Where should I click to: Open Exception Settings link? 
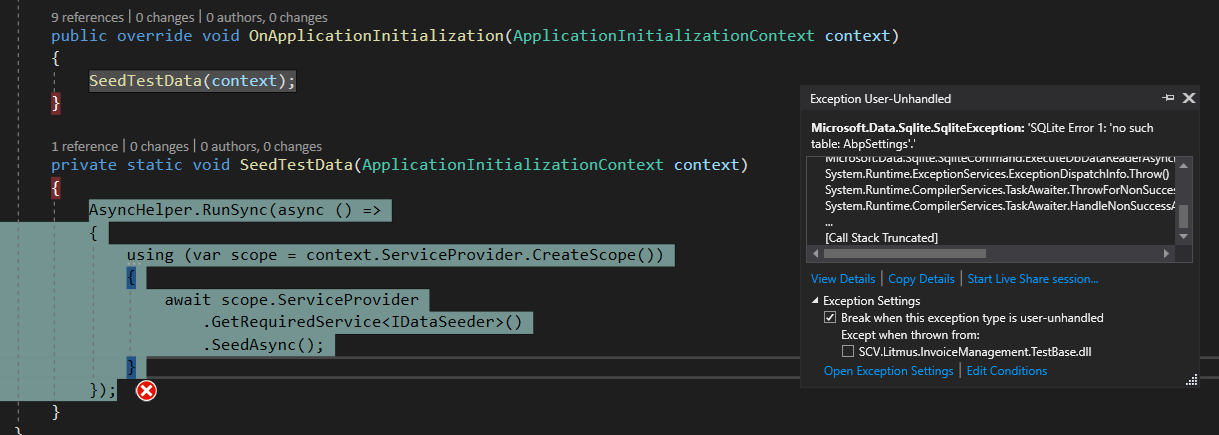click(x=888, y=371)
